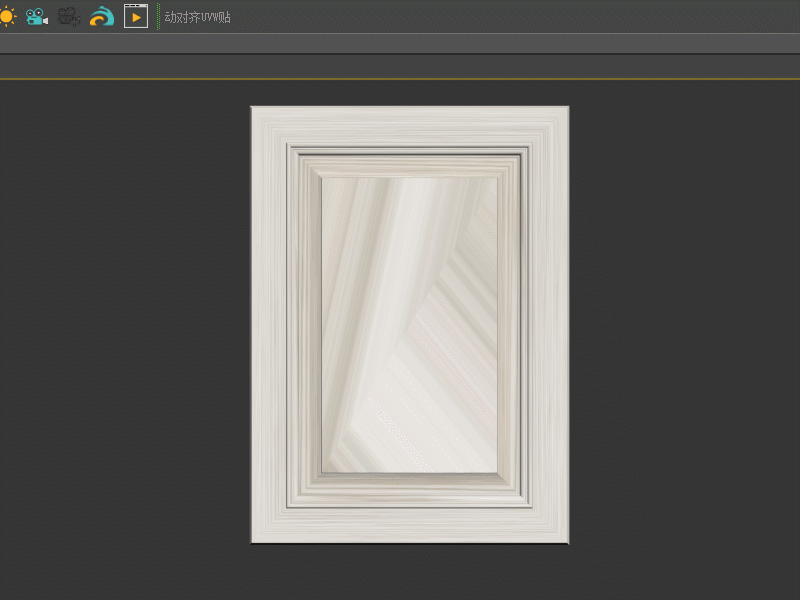Image resolution: width=800 pixels, height=600 pixels.
Task: Click the 动对齐UVW贴 toolbar label
Action: click(x=197, y=17)
